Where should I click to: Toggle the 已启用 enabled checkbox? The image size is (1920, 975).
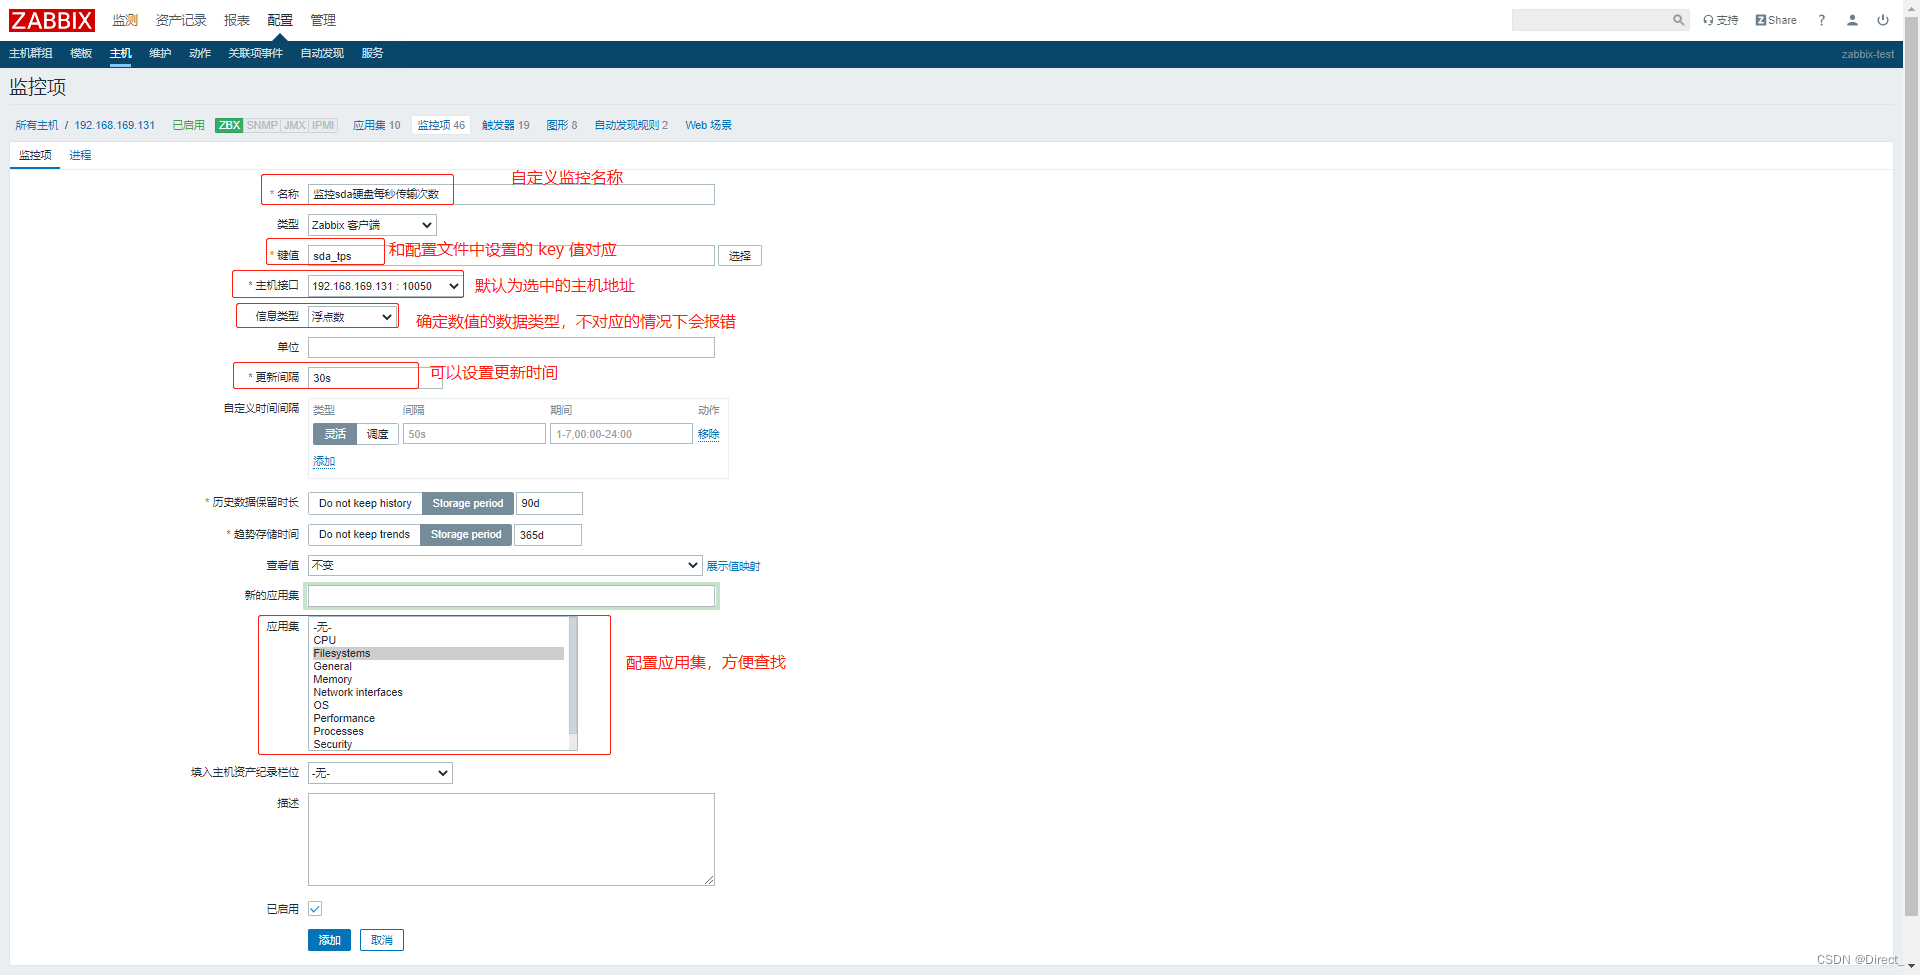[x=315, y=908]
